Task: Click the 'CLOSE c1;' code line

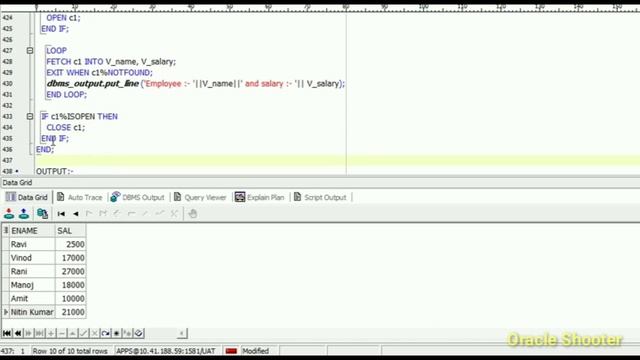Action: 66,128
